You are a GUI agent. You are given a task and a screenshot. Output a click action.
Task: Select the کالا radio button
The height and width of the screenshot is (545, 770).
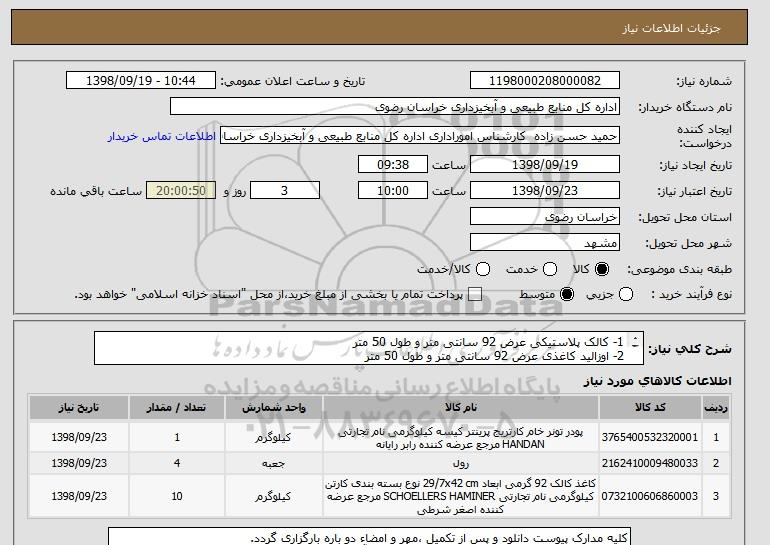tap(601, 269)
